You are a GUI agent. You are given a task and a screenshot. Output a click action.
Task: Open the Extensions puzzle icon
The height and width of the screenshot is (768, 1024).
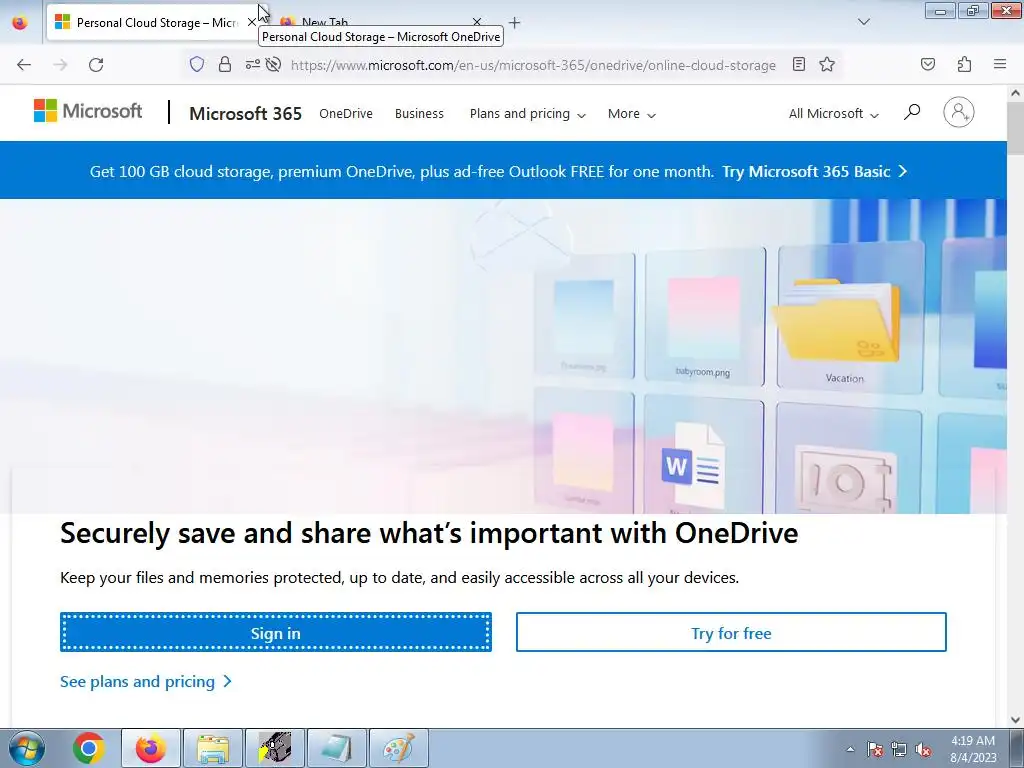[964, 64]
